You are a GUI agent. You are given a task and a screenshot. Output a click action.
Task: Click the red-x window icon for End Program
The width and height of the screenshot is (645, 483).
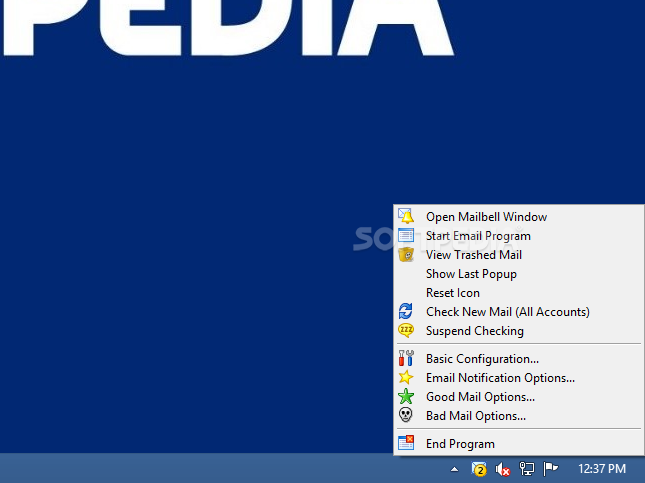pos(406,443)
